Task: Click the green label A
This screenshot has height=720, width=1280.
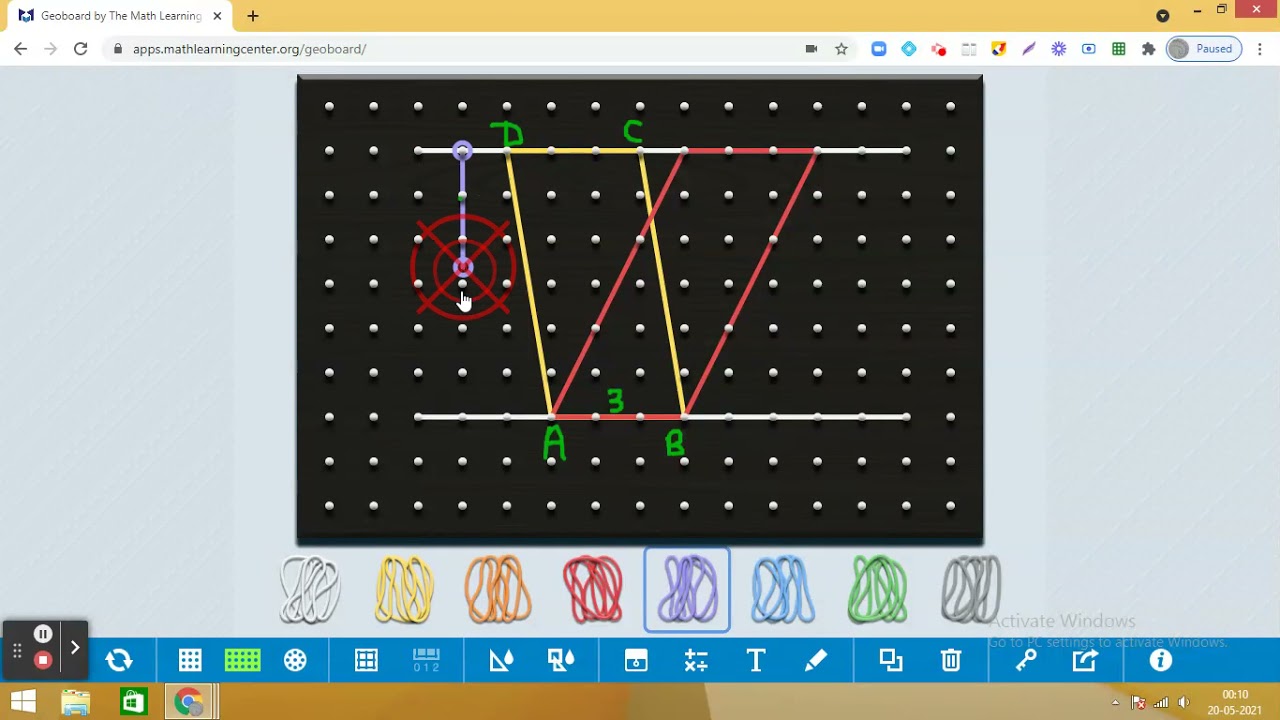Action: click(554, 443)
